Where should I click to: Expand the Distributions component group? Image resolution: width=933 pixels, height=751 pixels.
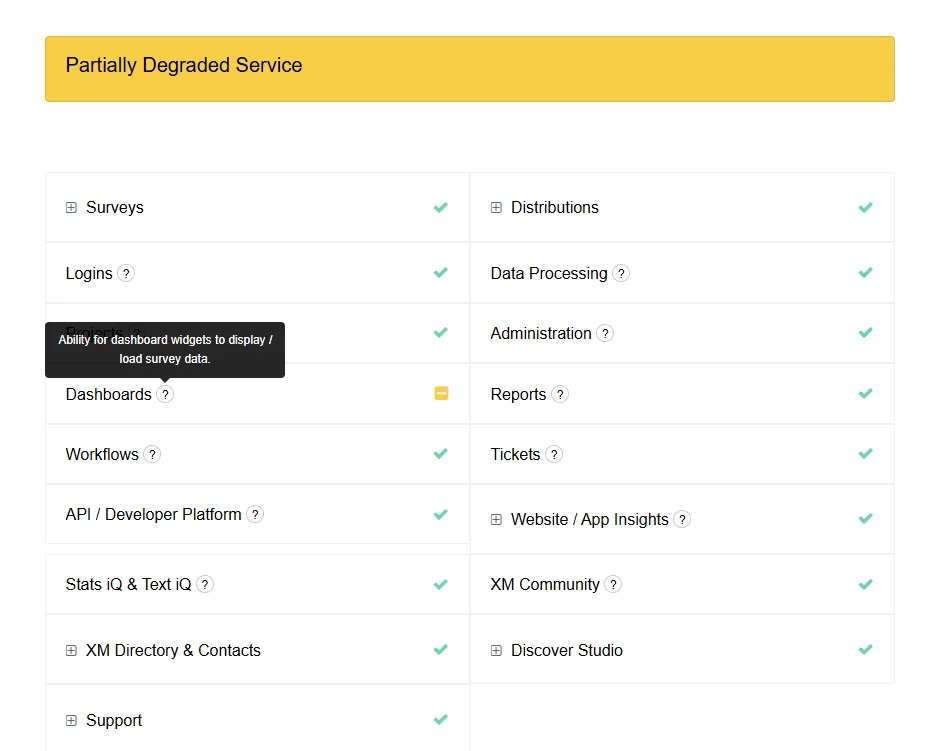pyautogui.click(x=496, y=208)
